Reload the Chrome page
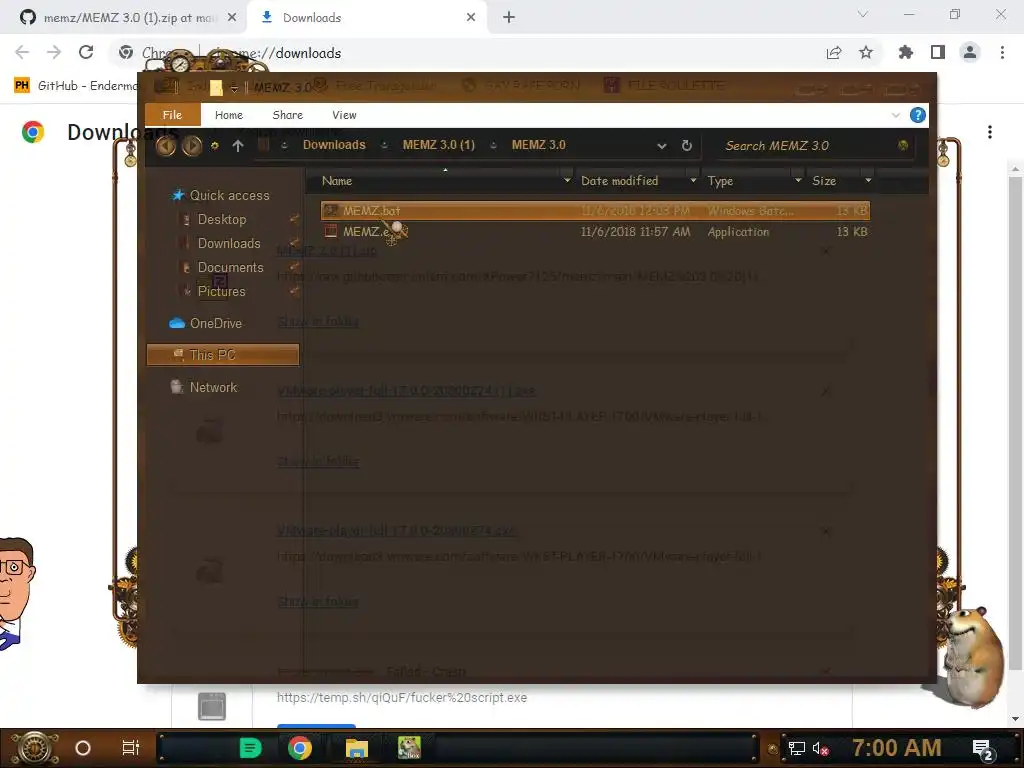This screenshot has width=1024, height=768. coord(86,52)
